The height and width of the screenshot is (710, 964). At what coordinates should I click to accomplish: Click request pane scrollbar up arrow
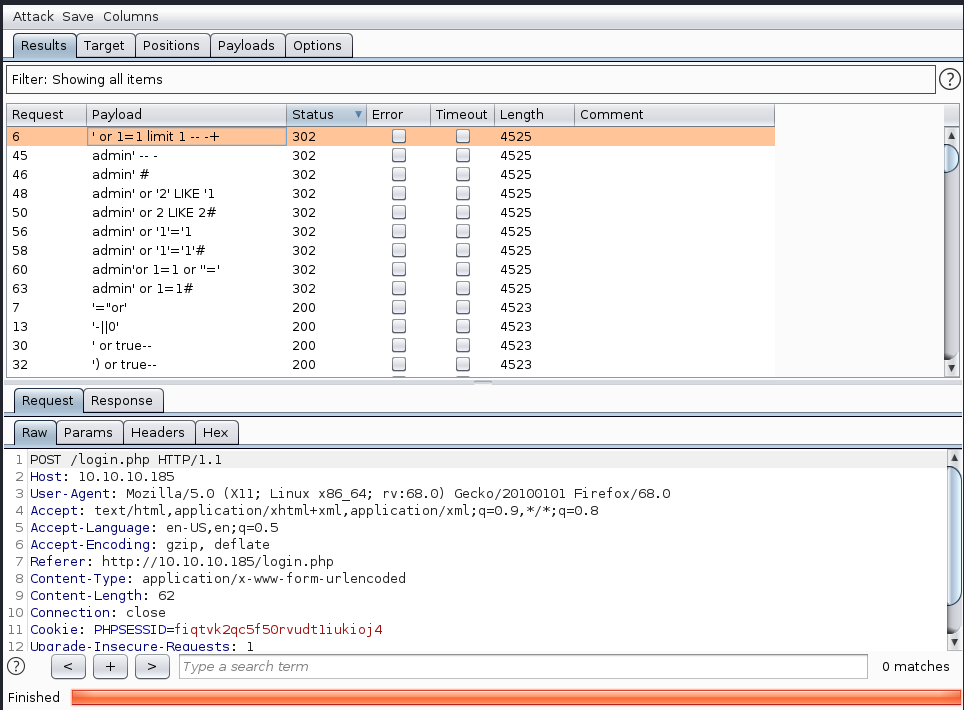(954, 457)
